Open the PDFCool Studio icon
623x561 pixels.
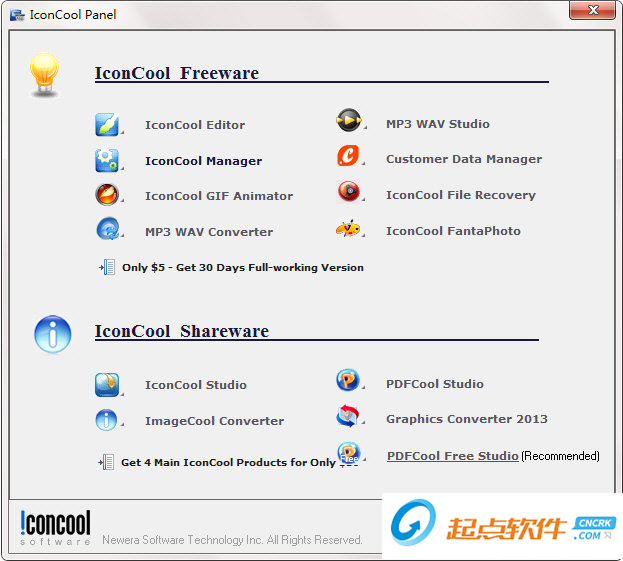[348, 380]
